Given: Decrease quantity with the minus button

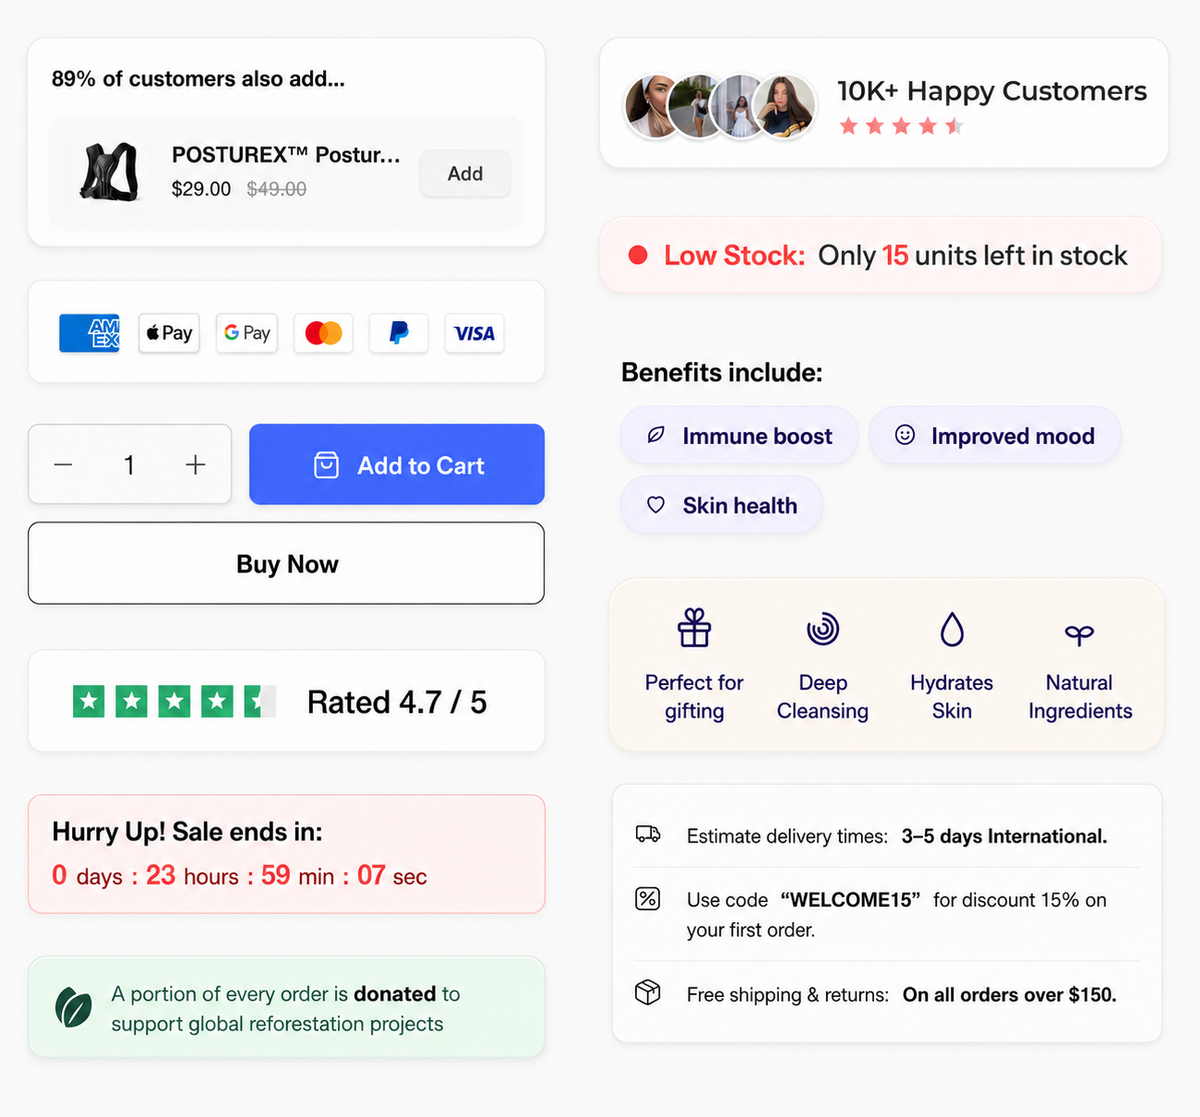Looking at the screenshot, I should coord(63,465).
